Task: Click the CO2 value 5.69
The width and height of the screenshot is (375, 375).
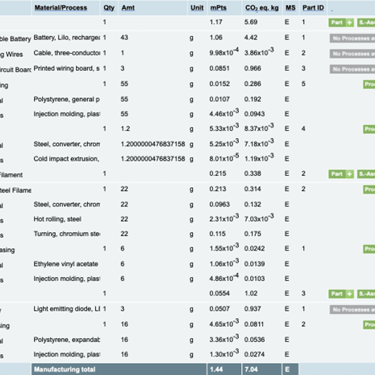Action: (251, 22)
